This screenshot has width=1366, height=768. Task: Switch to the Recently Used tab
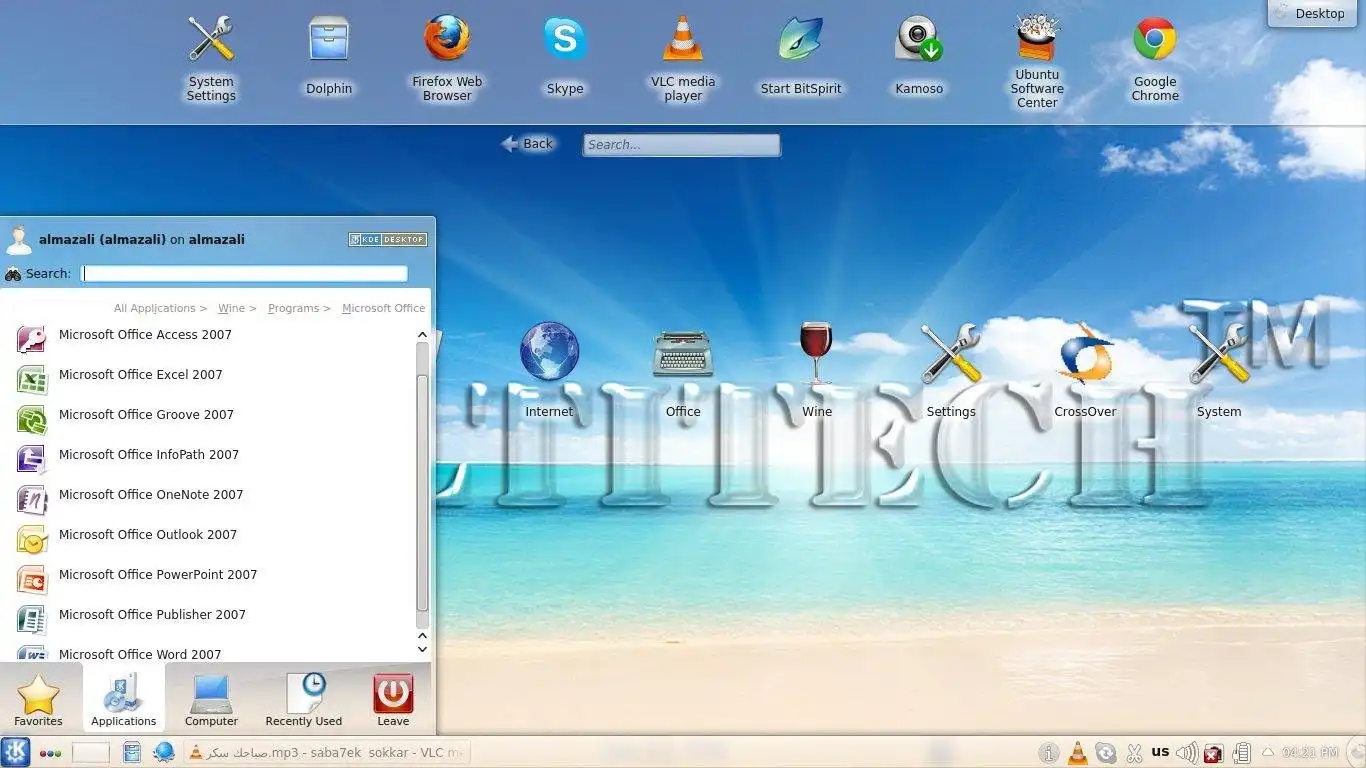(303, 699)
